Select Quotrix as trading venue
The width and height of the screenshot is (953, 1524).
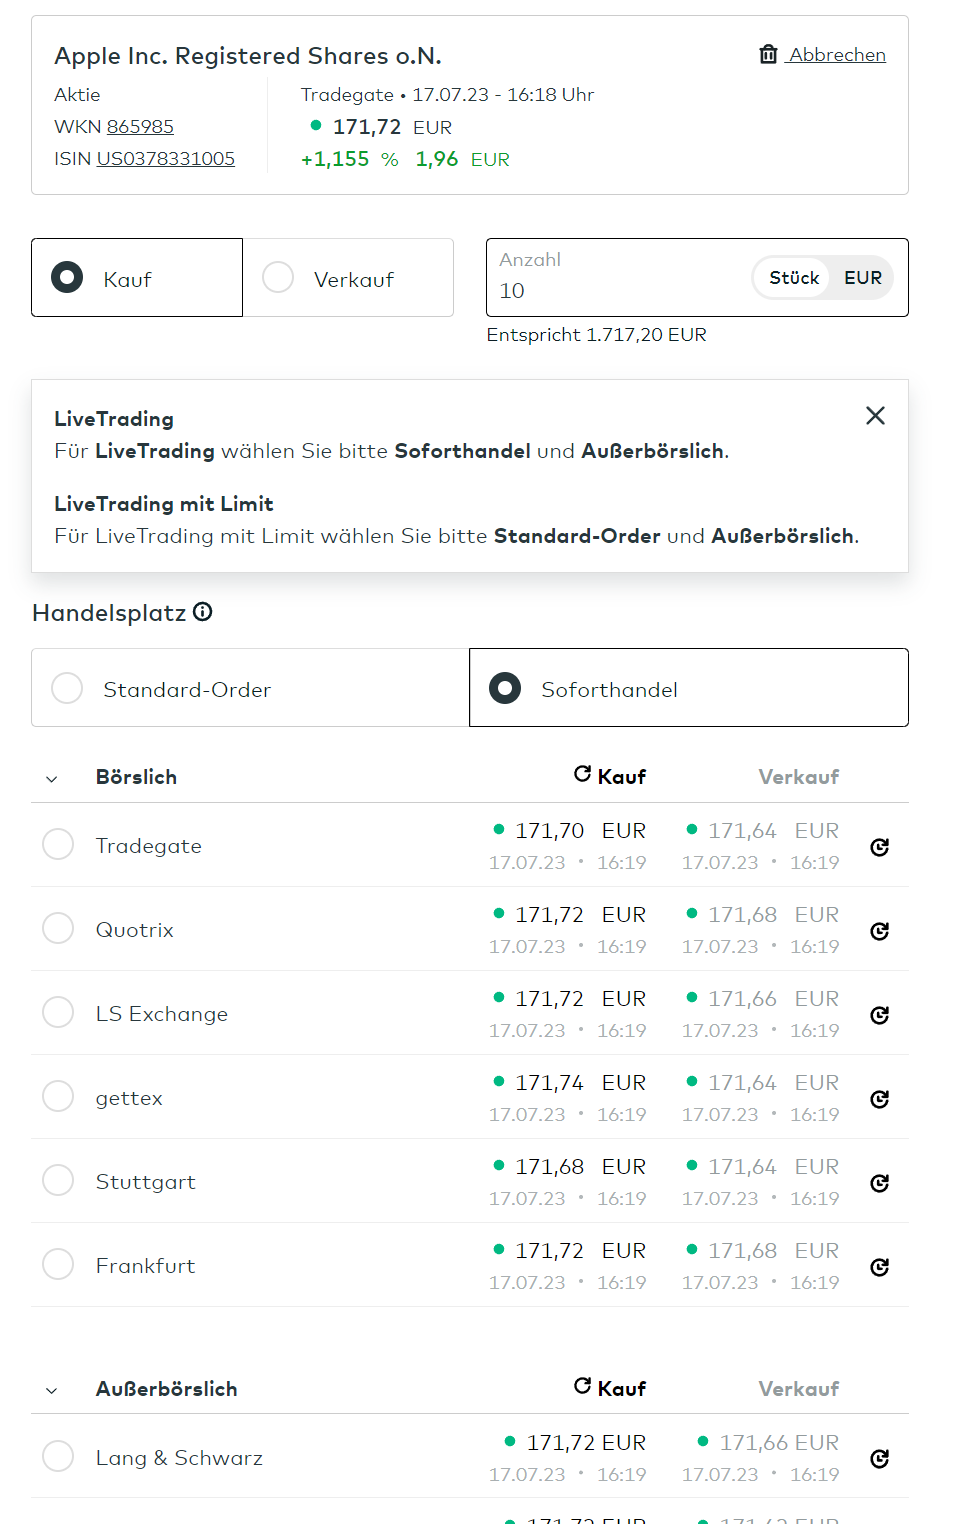pos(58,928)
